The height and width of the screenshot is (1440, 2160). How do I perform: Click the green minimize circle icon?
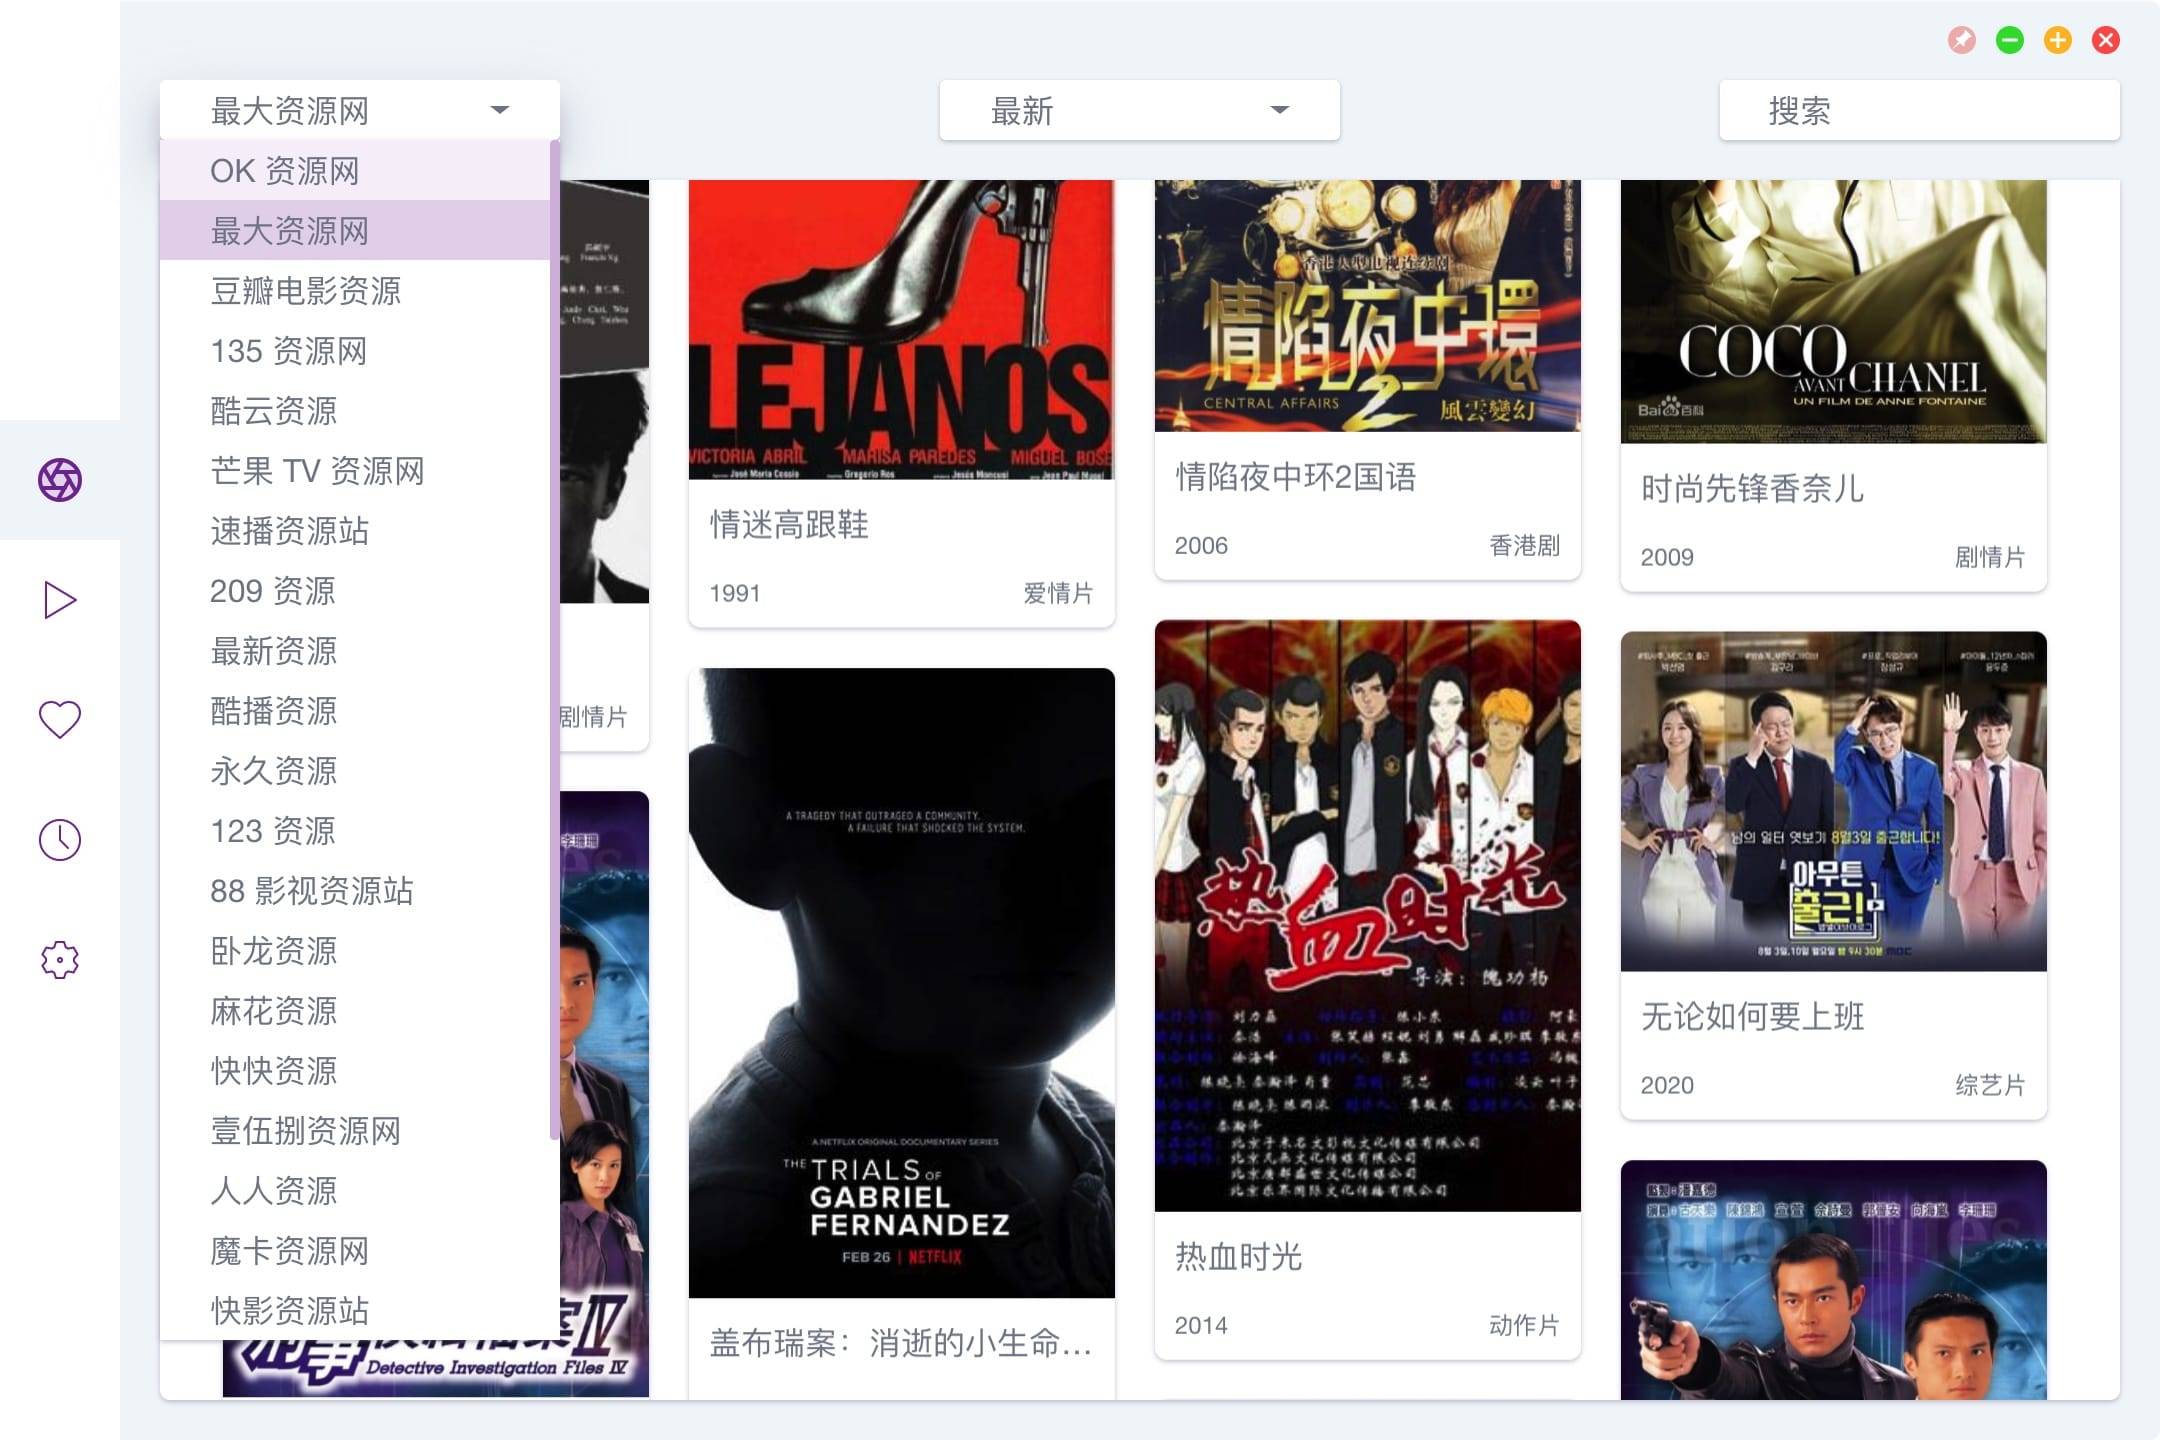click(x=2010, y=40)
